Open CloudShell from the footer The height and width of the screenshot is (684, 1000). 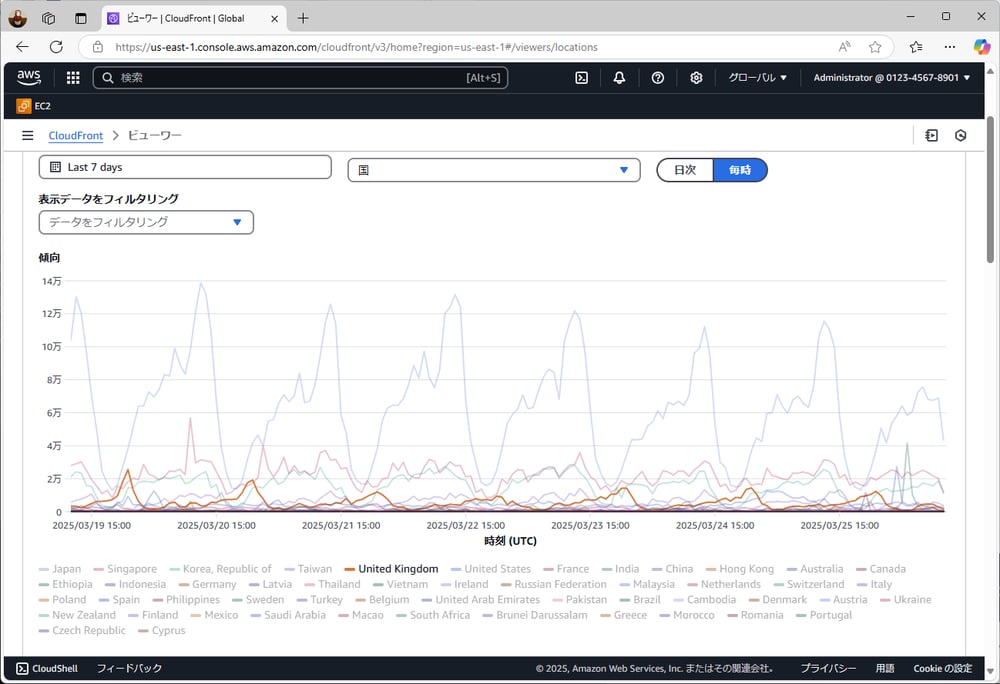point(47,668)
